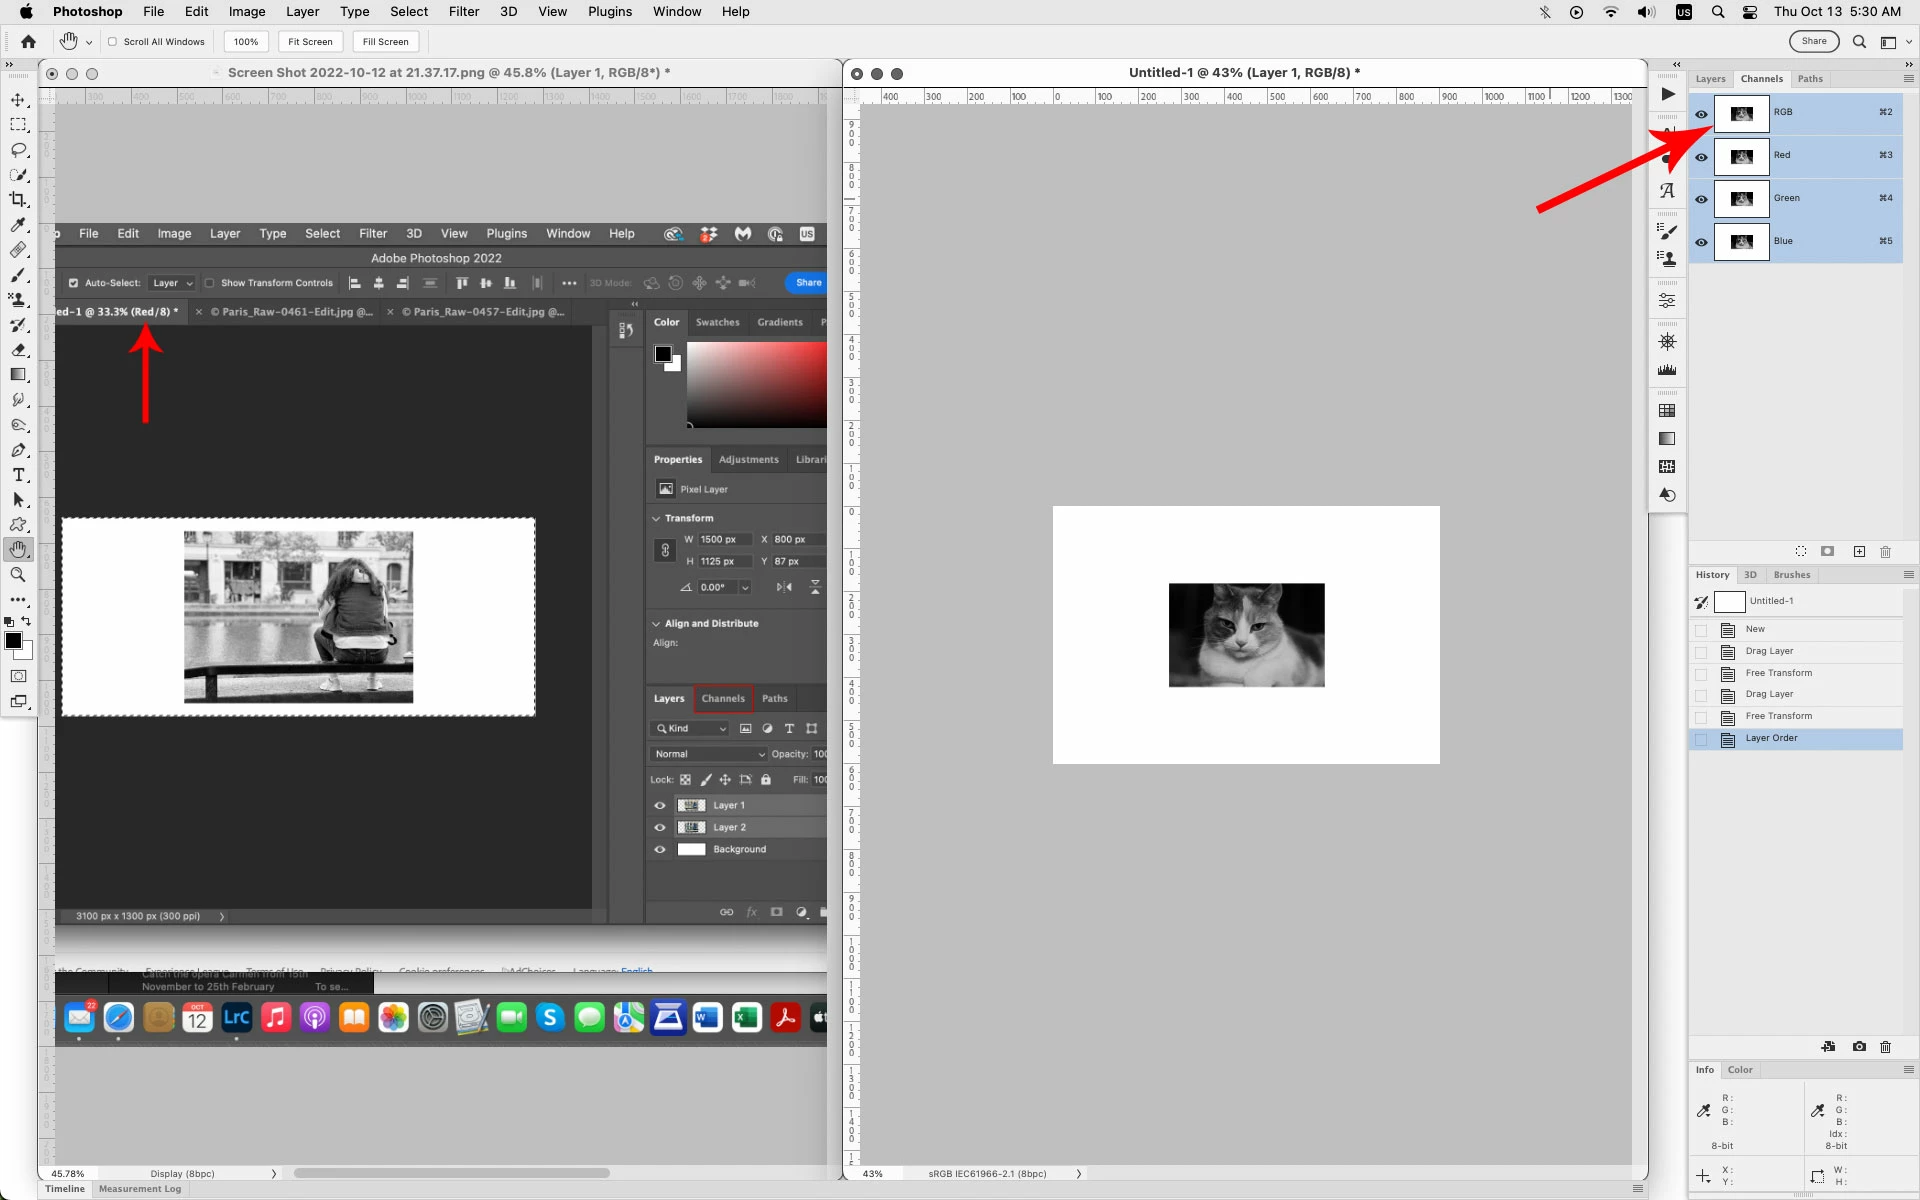Toggle visibility of Blue channel
Viewport: 1920px width, 1200px height.
point(1701,243)
